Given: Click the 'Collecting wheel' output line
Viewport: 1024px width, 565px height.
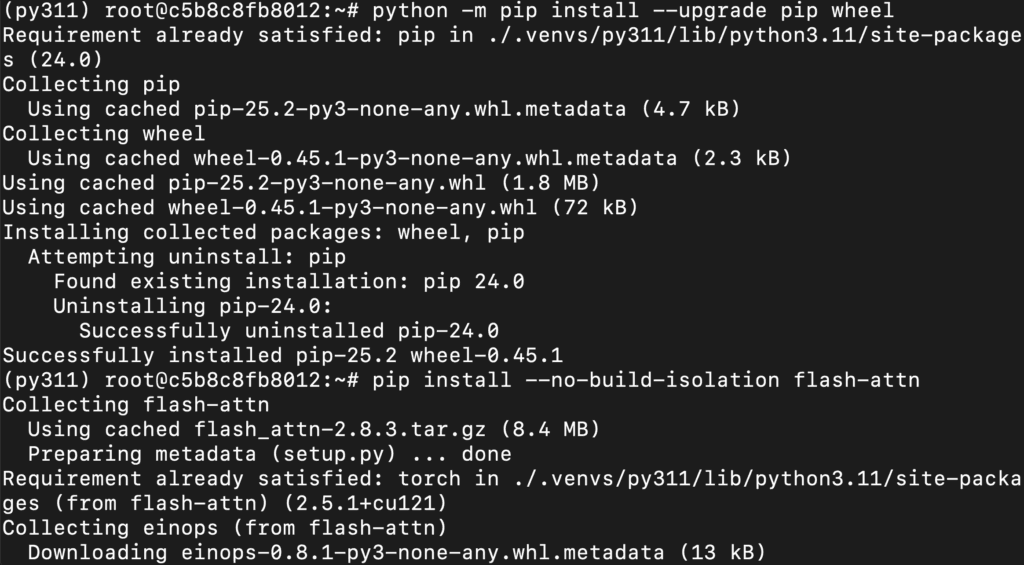Looking at the screenshot, I should point(104,134).
